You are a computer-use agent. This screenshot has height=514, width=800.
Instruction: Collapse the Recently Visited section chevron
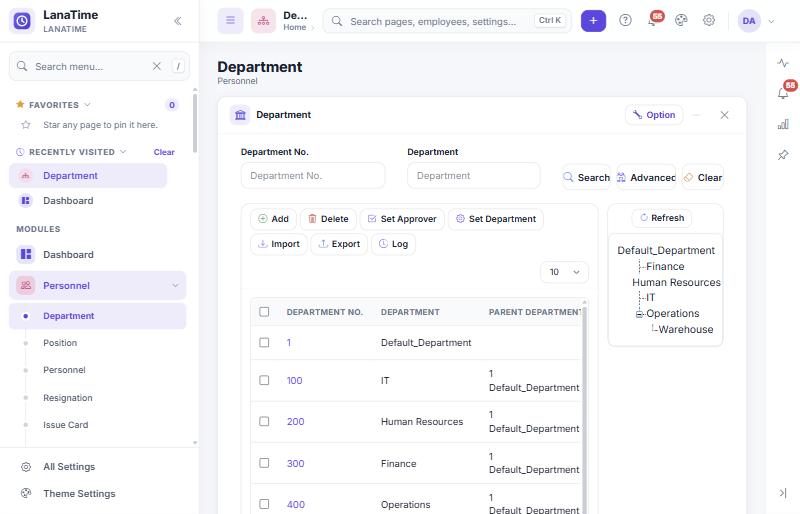123,152
